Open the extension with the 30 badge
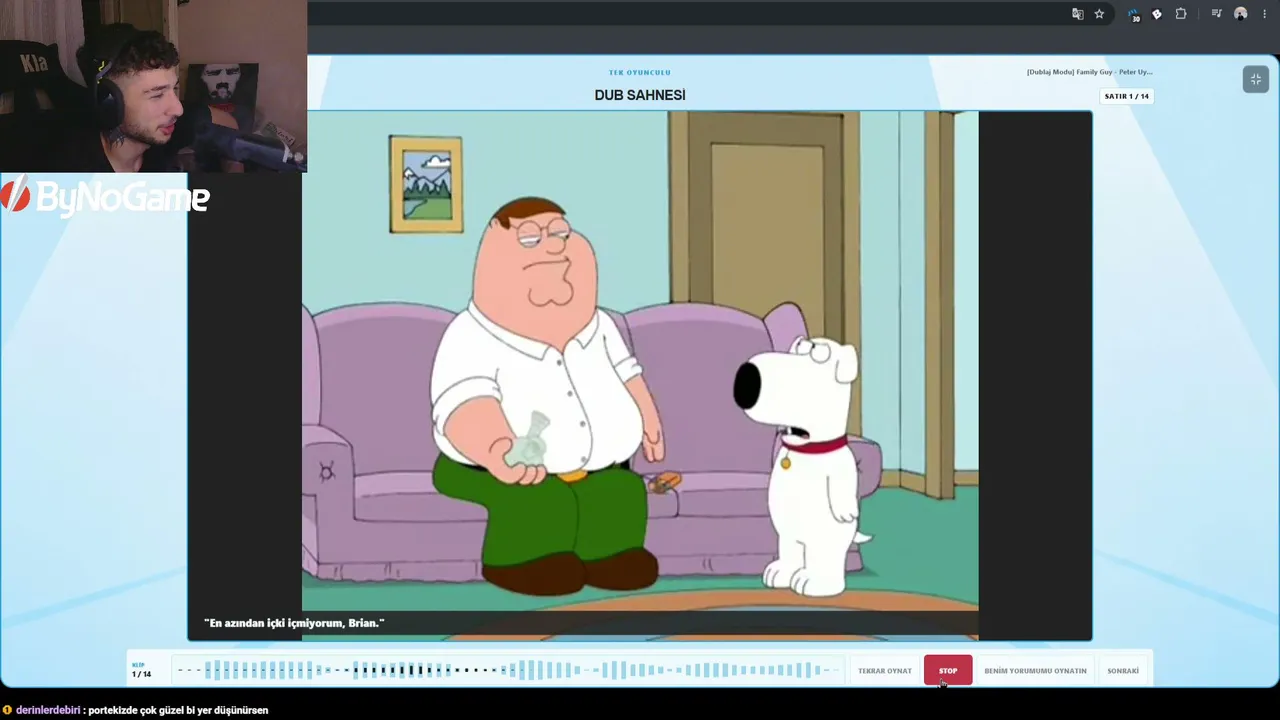Screen dimensions: 1280x720 (x=1133, y=14)
